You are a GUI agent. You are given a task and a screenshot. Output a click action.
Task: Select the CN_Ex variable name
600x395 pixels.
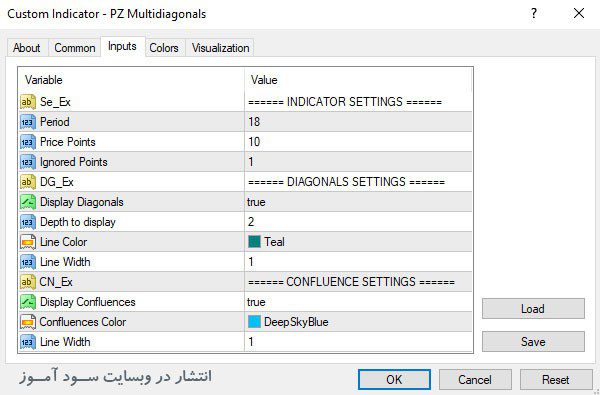[x=56, y=282]
